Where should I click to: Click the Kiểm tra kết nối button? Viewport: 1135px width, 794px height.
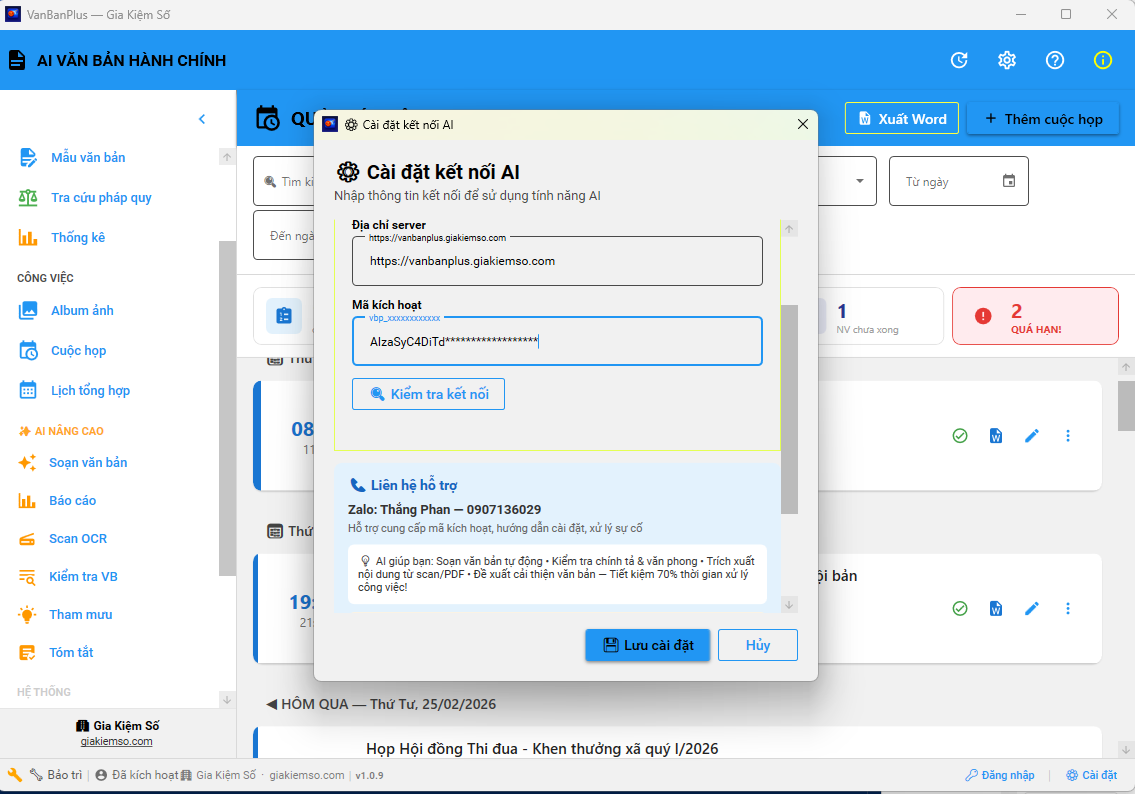[x=428, y=394]
